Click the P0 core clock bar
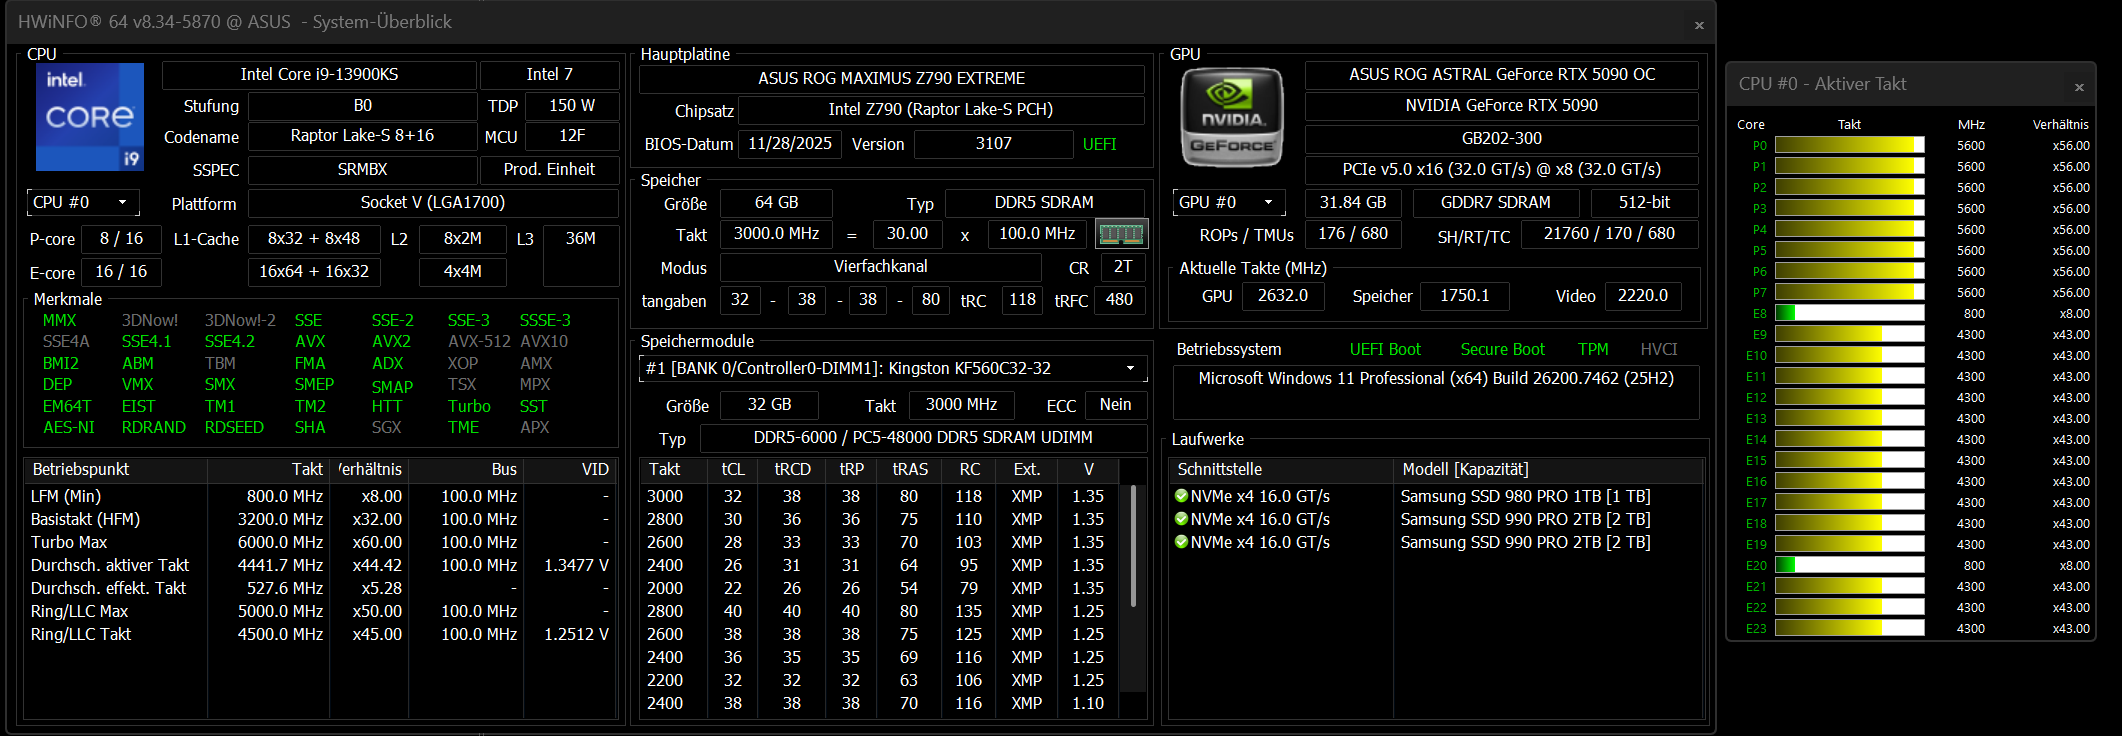The height and width of the screenshot is (736, 2122). pos(1849,146)
